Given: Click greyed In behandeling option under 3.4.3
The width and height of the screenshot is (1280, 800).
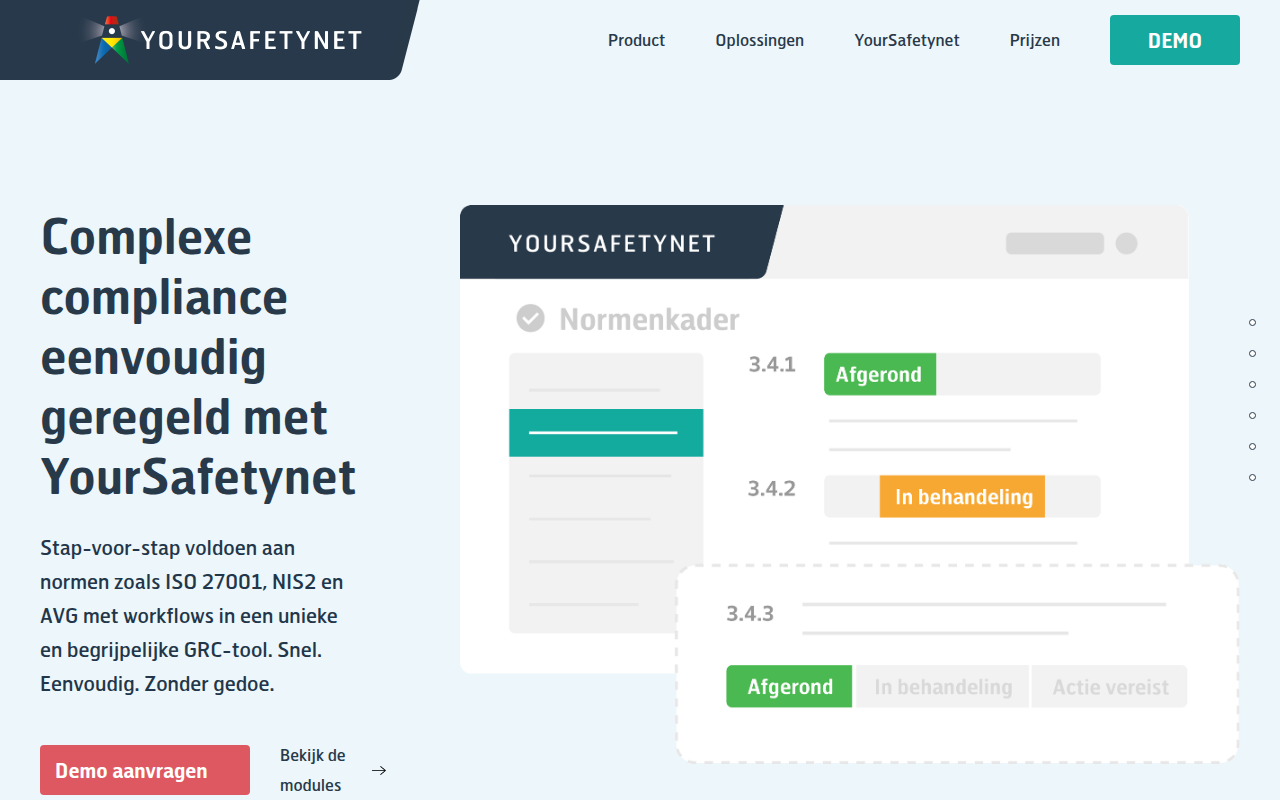Looking at the screenshot, I should [x=942, y=686].
